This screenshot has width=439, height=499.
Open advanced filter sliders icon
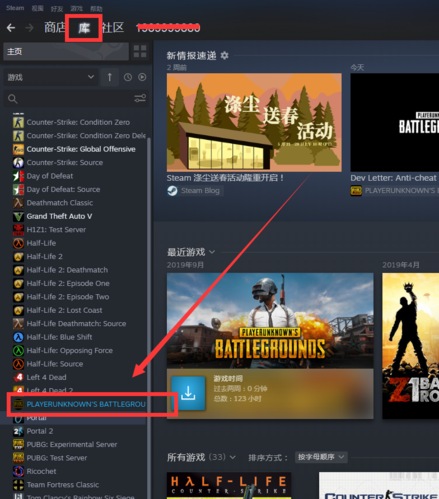coord(140,98)
